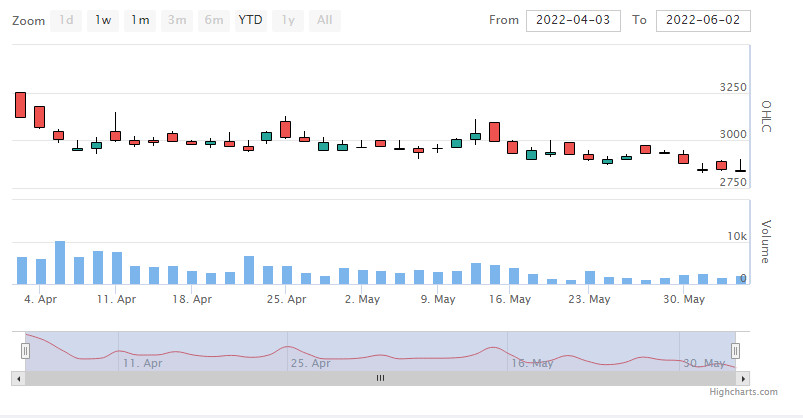Image resolution: width=803 pixels, height=418 pixels.
Task: Click the large red candlestick near 16. May
Action: [x=494, y=132]
